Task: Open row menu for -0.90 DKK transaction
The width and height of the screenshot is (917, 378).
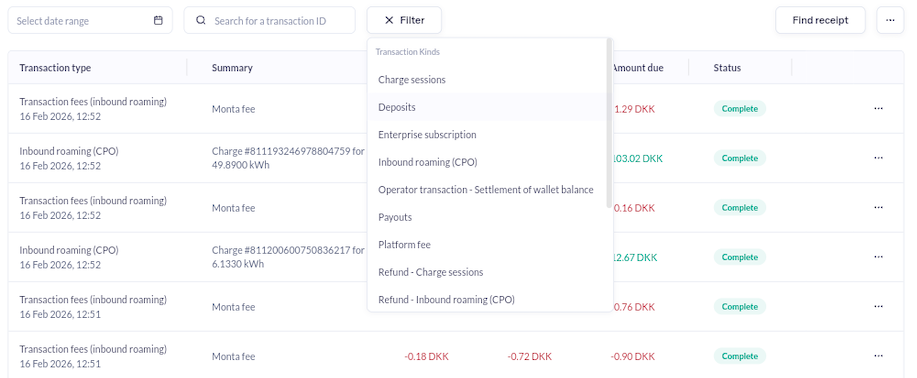Action: pyautogui.click(x=878, y=356)
